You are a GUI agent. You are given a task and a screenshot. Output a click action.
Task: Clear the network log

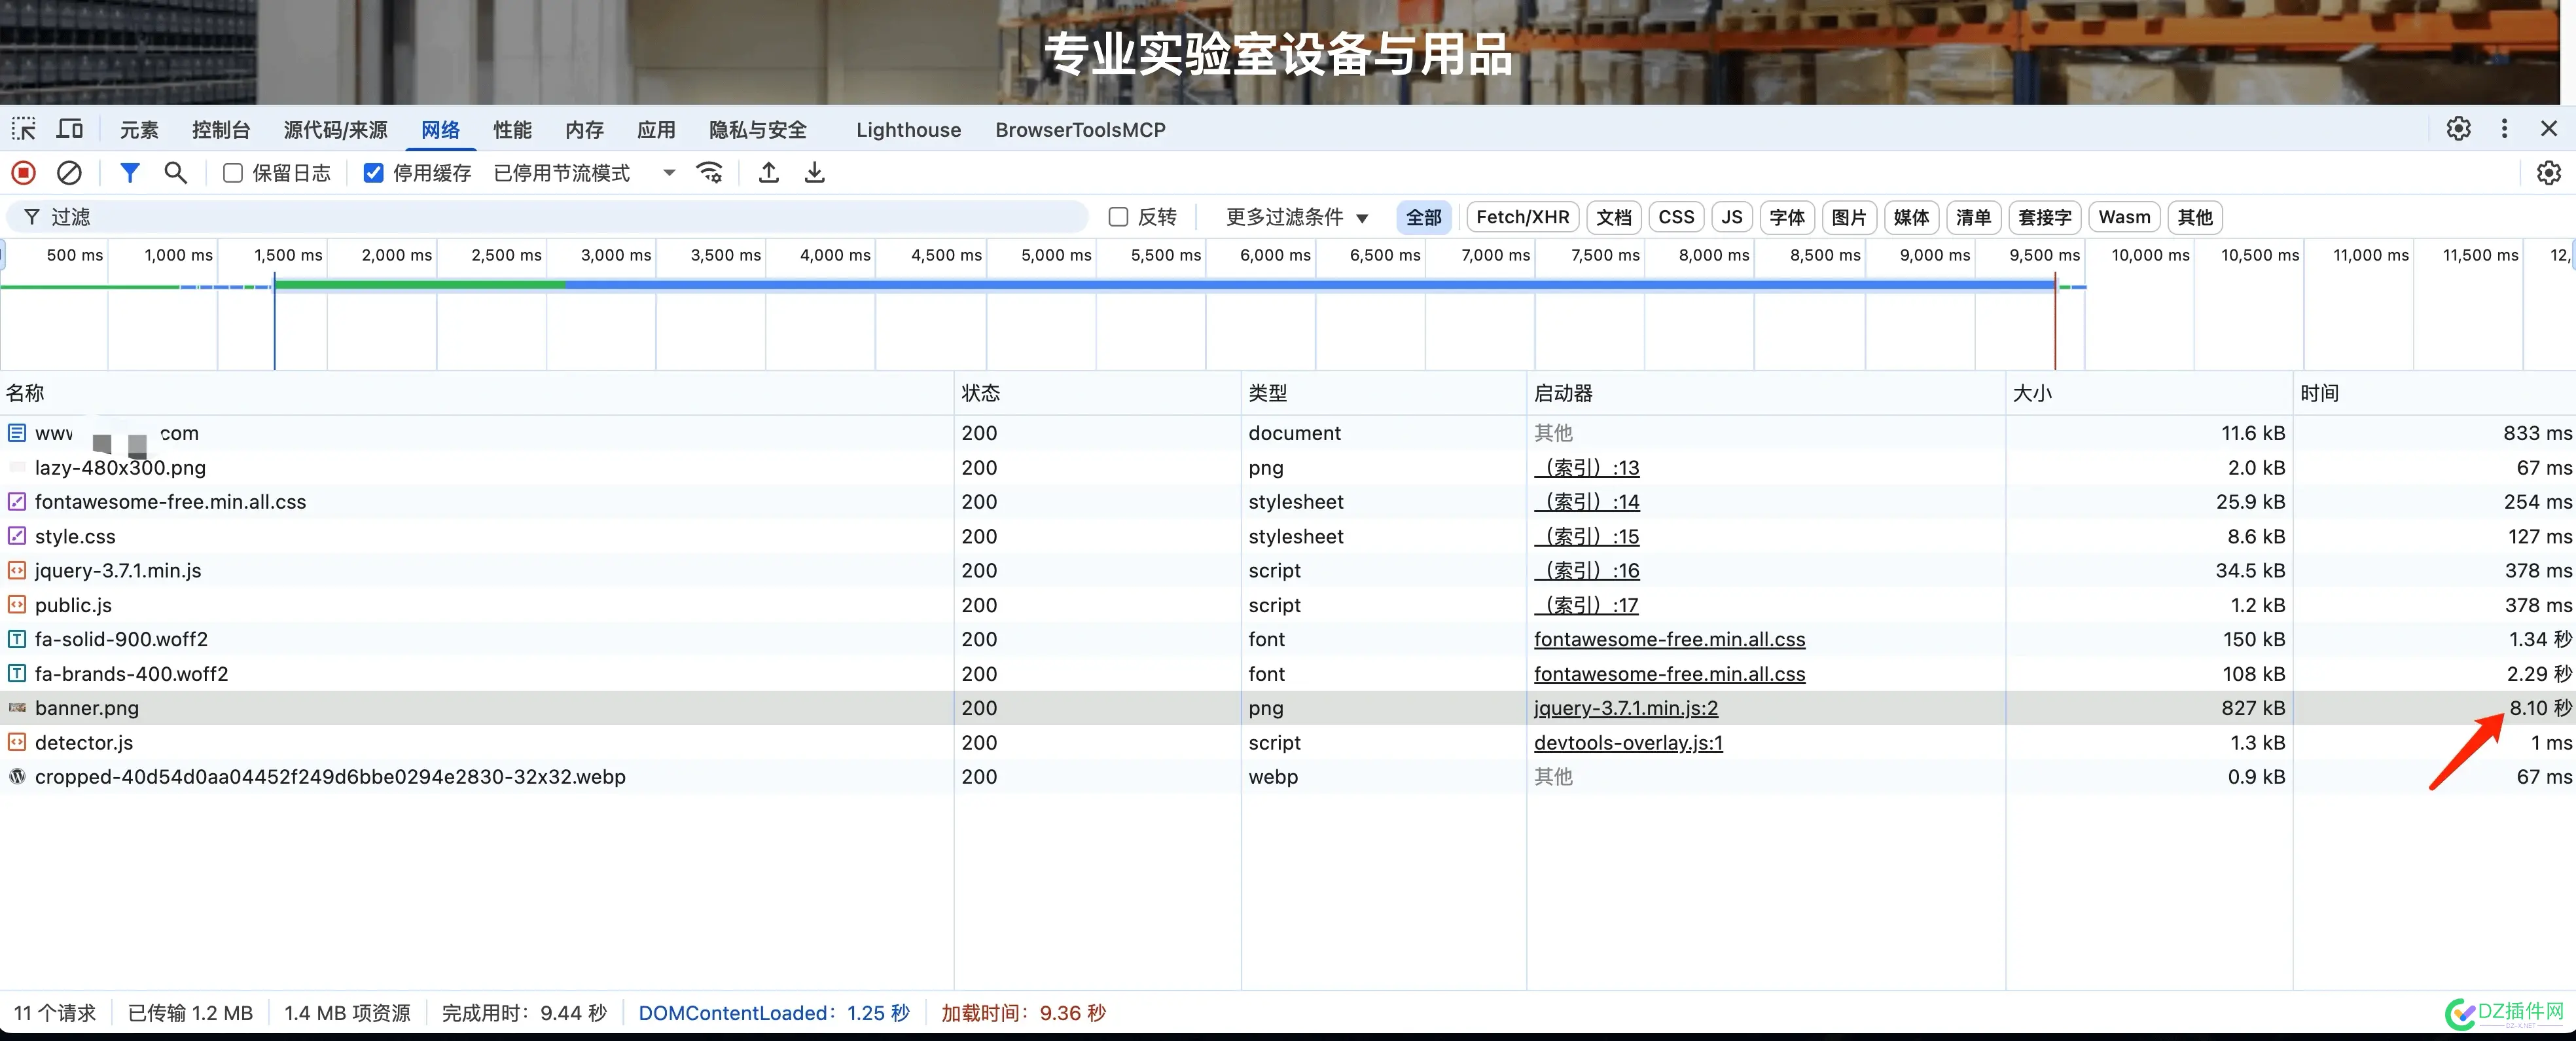[x=69, y=173]
